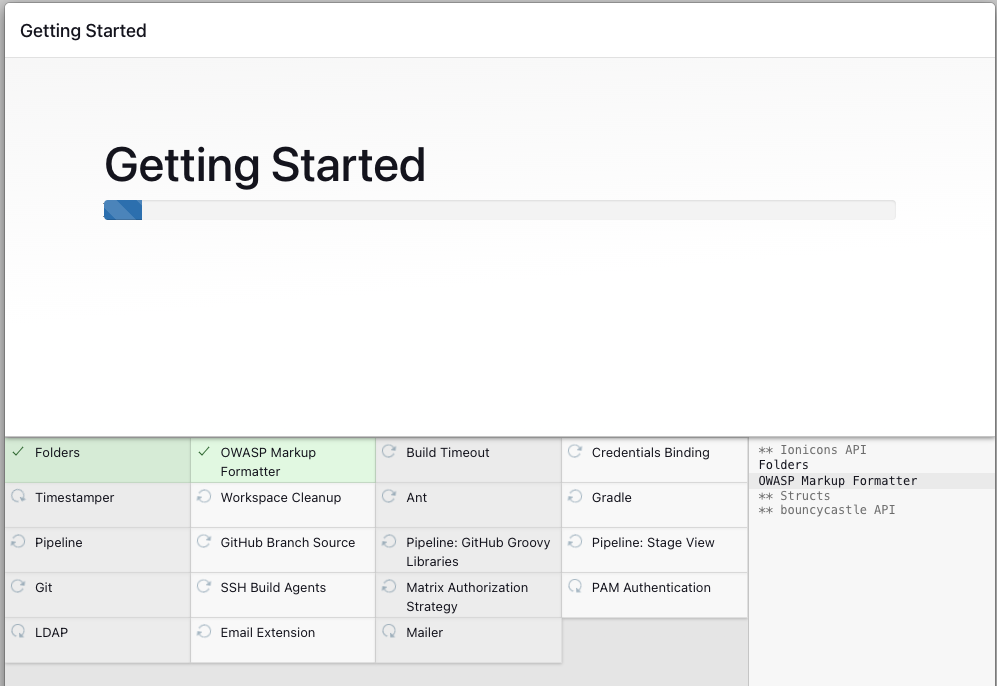This screenshot has height=686, width=997.
Task: Click the pending icon next to Mailer
Action: [x=389, y=632]
